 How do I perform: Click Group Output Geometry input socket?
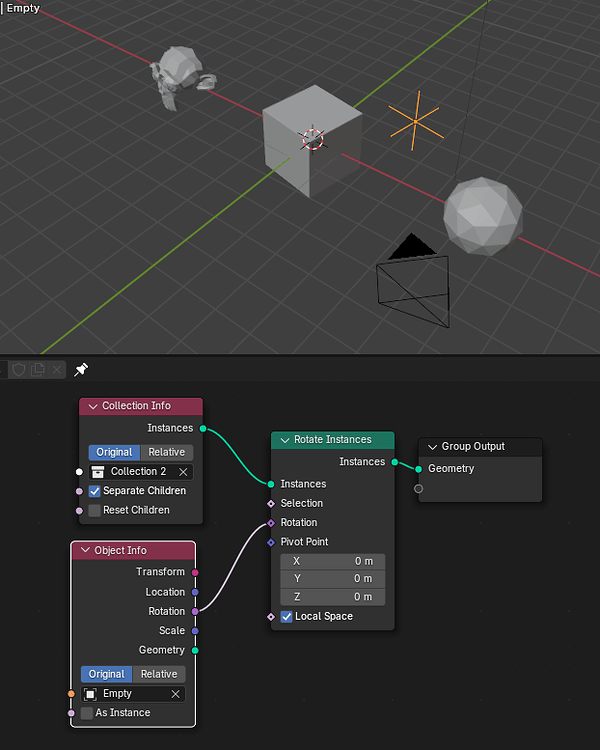click(419, 469)
